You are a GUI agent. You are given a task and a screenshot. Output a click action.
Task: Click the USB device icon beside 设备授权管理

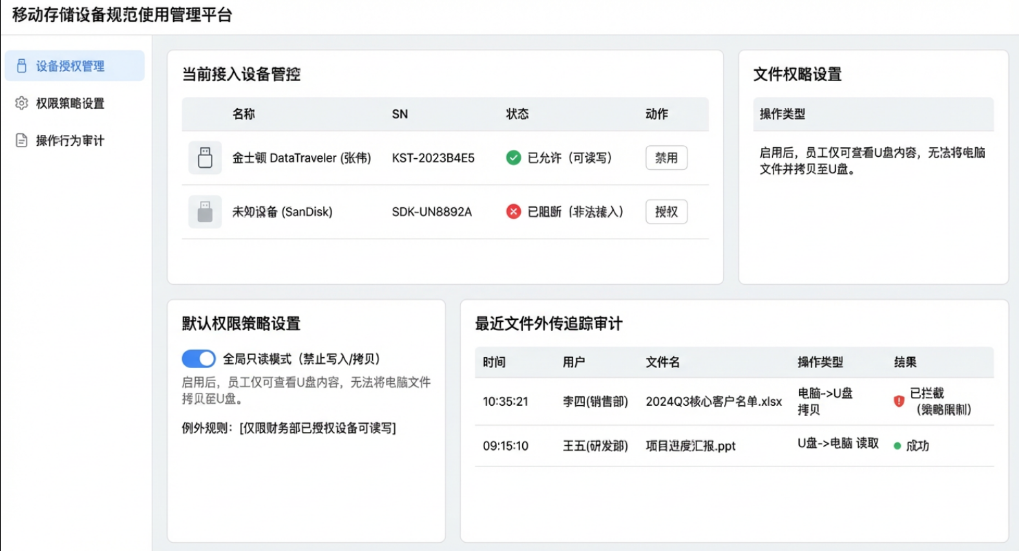pos(21,66)
